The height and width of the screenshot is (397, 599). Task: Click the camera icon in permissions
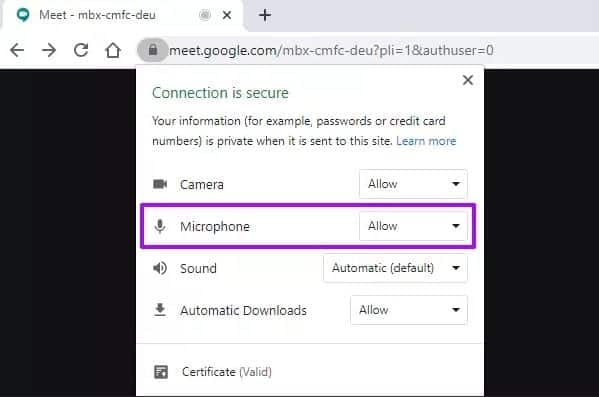160,184
